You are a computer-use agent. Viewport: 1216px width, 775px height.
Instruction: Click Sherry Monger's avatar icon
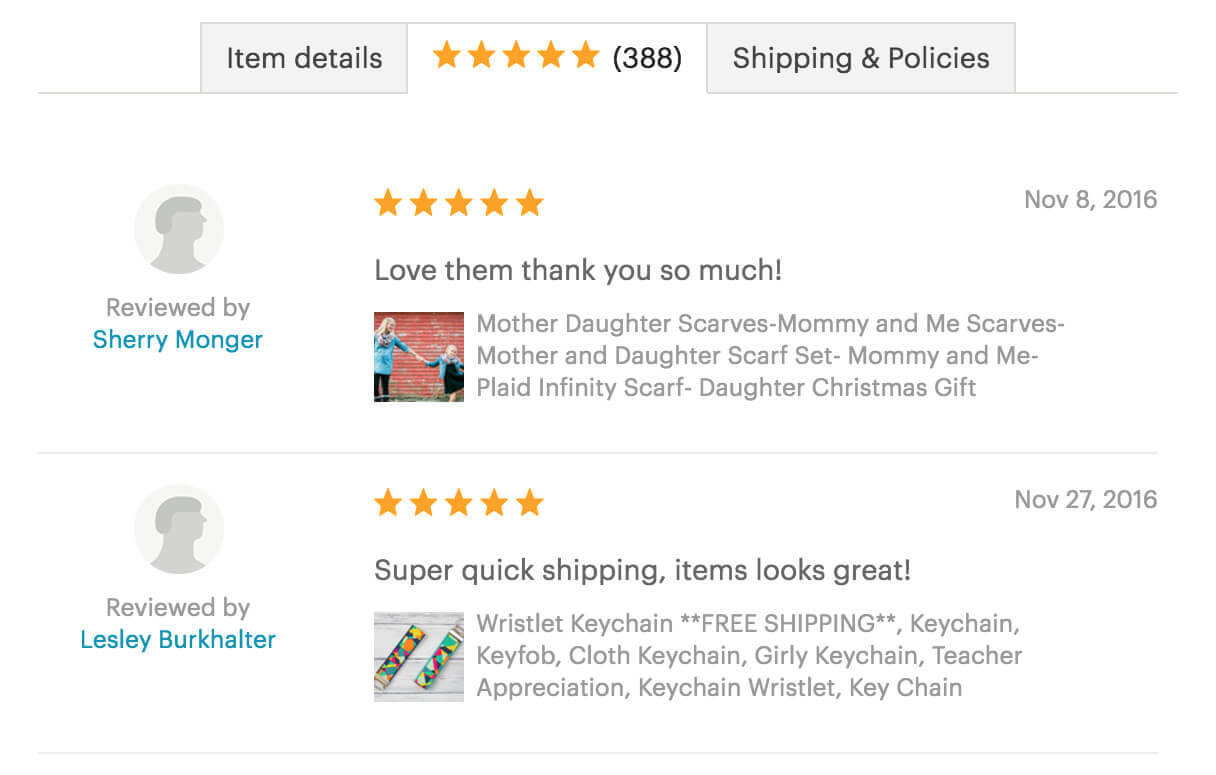(x=179, y=229)
